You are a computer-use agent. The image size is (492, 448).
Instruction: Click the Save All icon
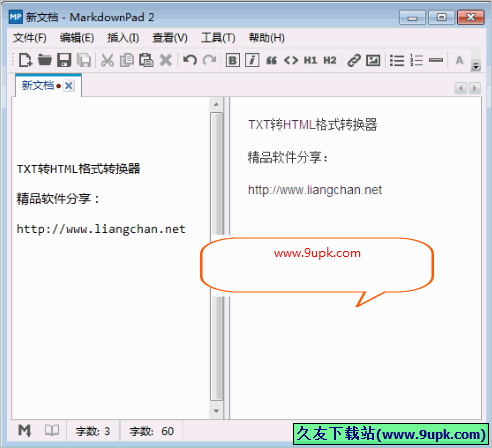[84, 60]
